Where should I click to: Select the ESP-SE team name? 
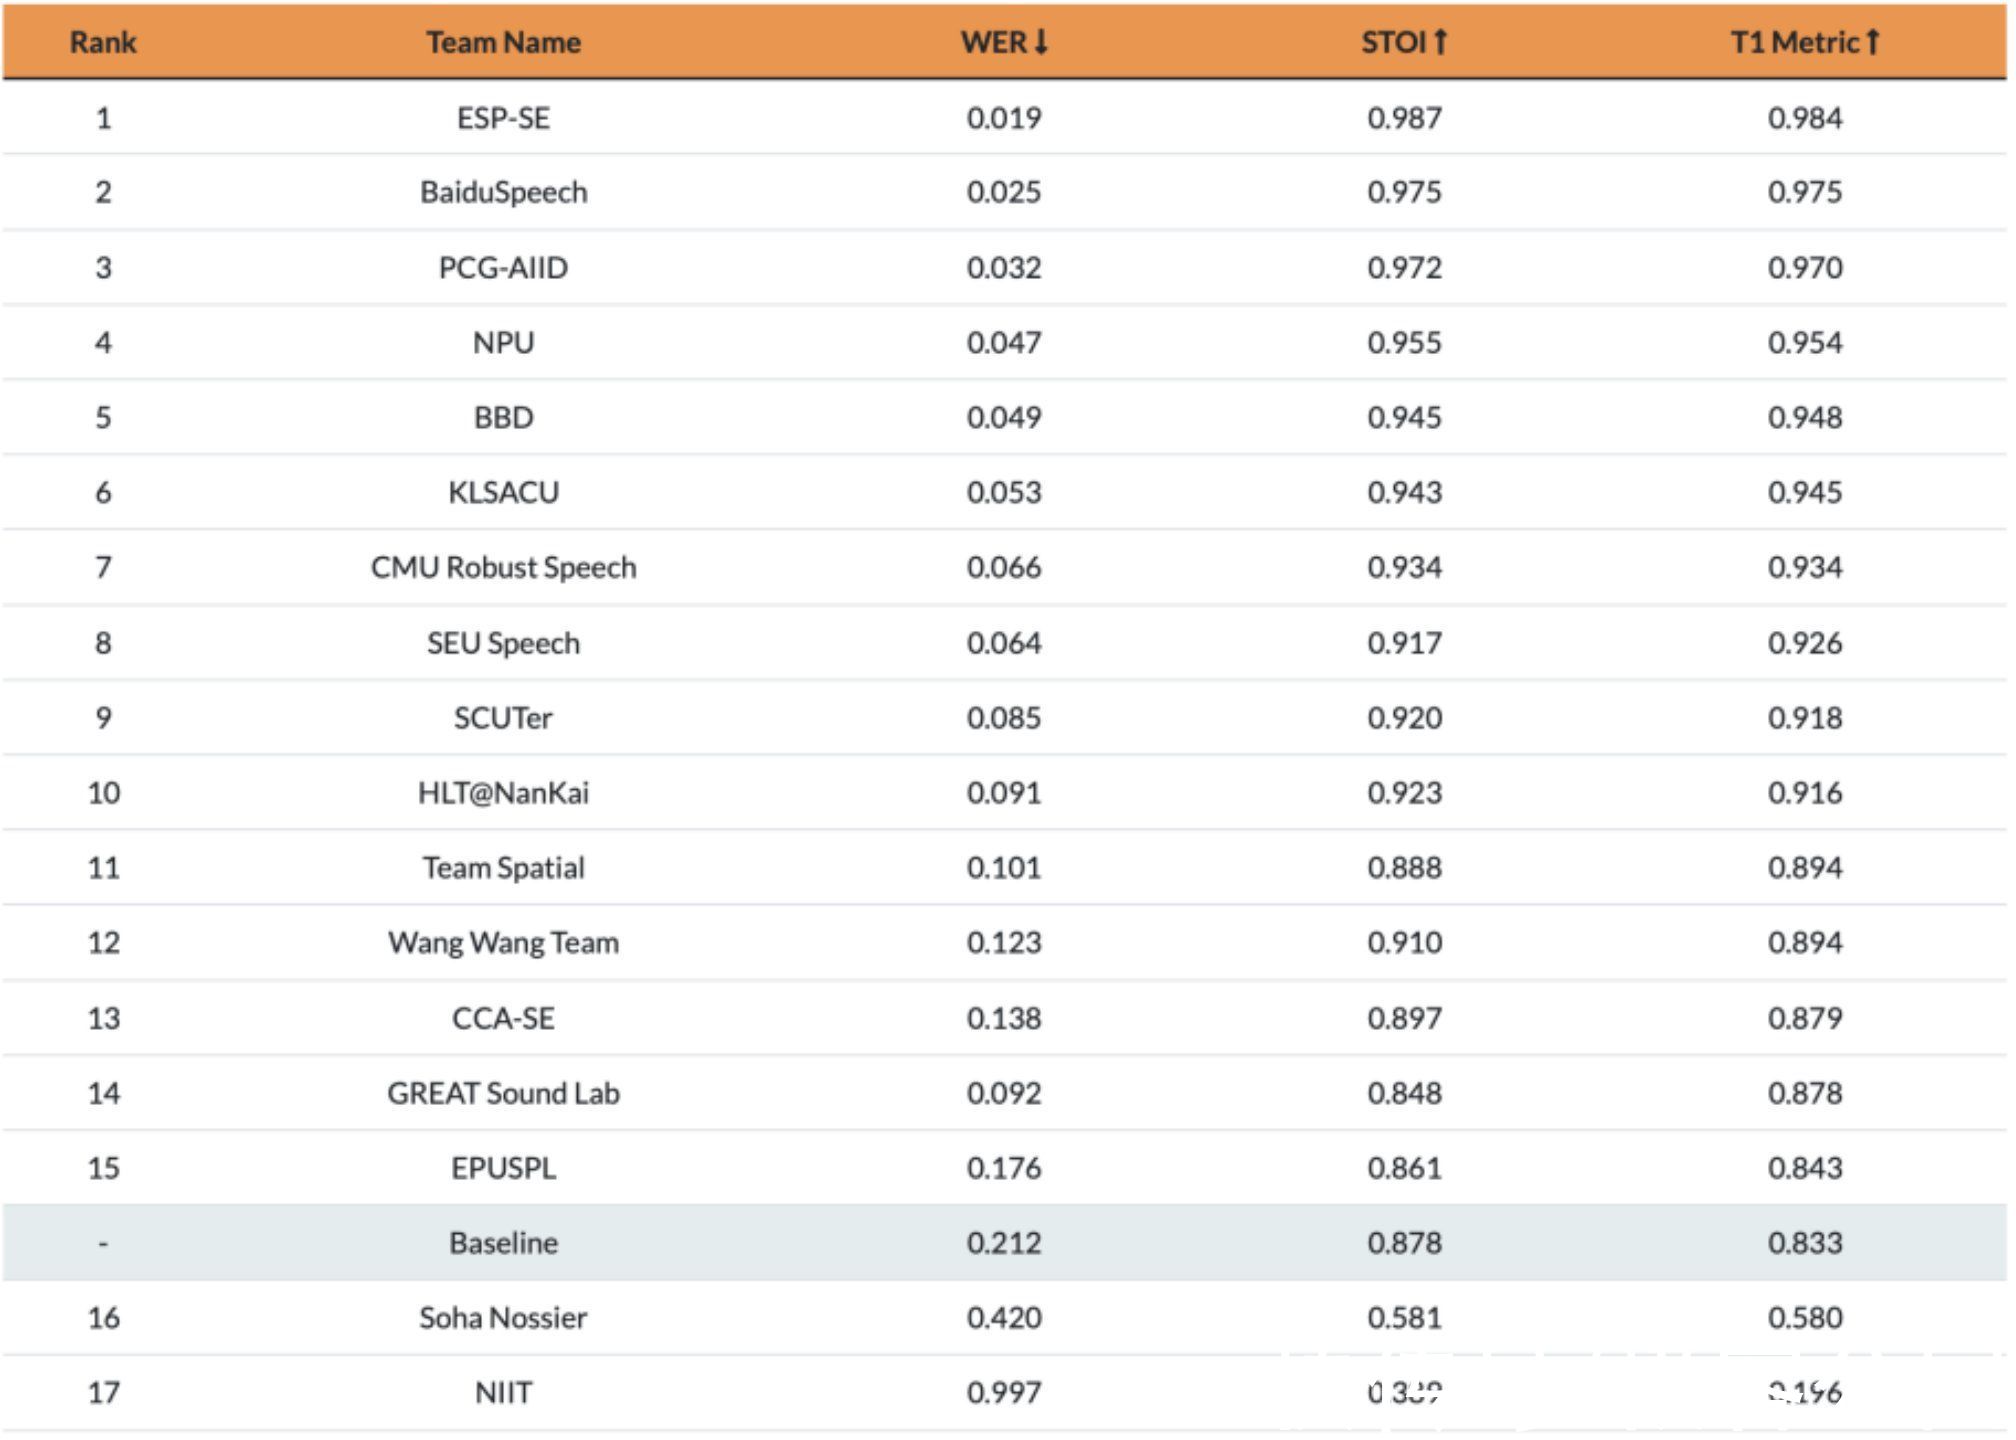click(x=504, y=118)
